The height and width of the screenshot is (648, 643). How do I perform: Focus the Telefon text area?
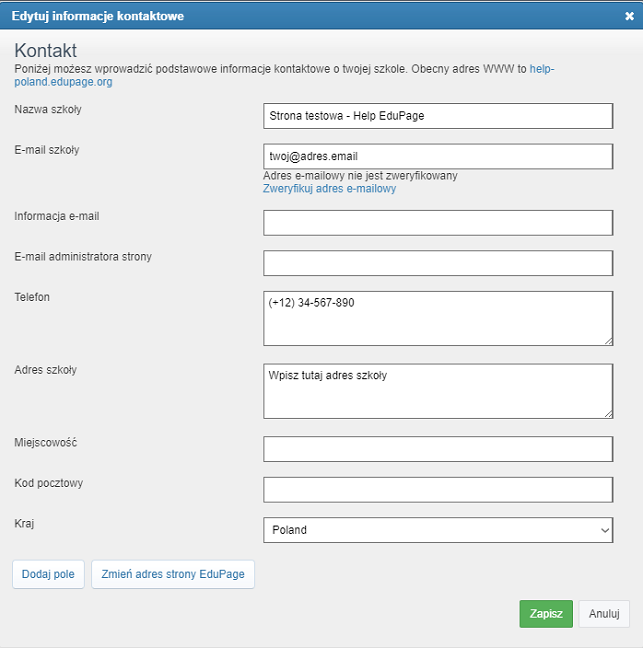point(438,318)
